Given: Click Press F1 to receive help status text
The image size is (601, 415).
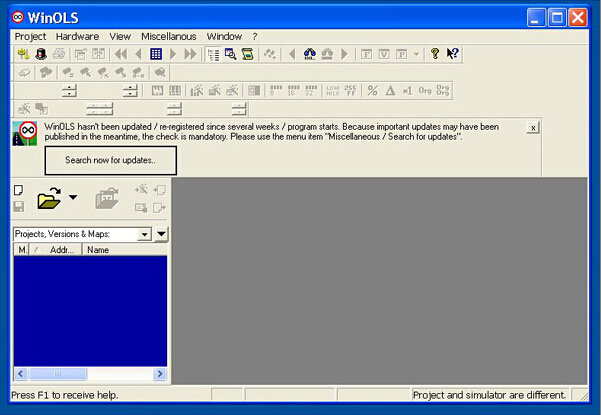Looking at the screenshot, I should (65, 395).
